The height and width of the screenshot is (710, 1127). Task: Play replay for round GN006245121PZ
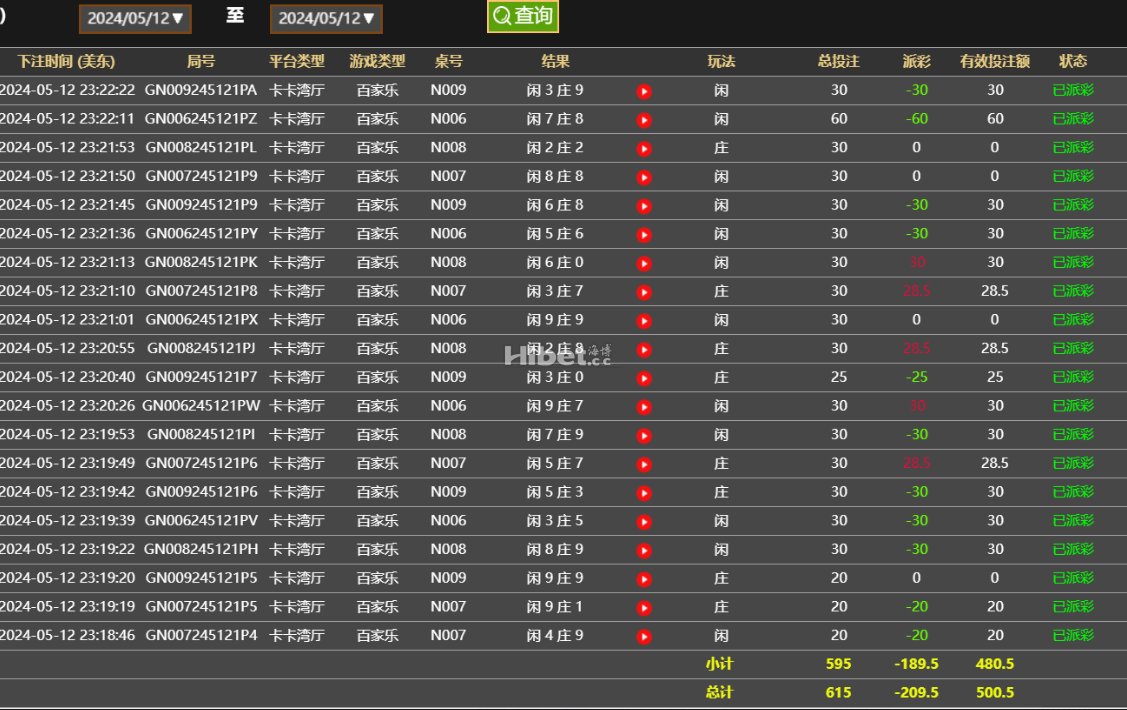point(644,120)
